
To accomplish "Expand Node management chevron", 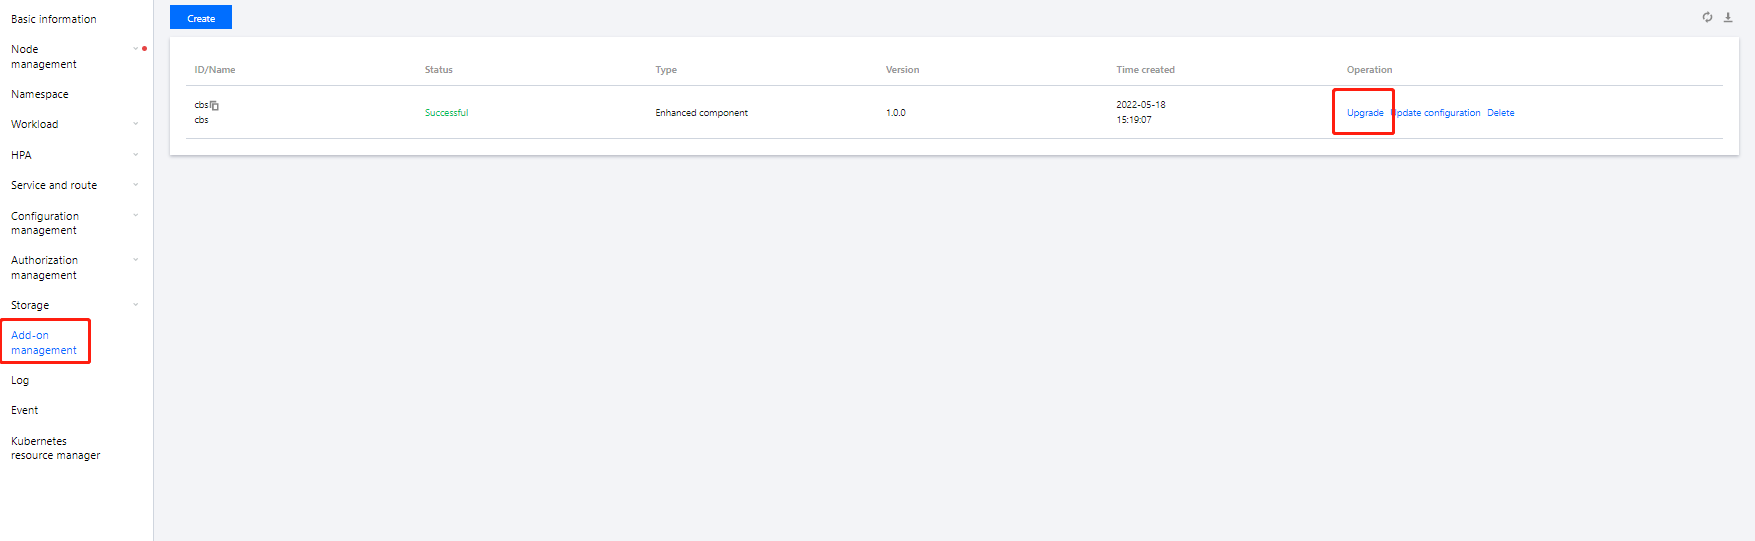I will point(136,49).
